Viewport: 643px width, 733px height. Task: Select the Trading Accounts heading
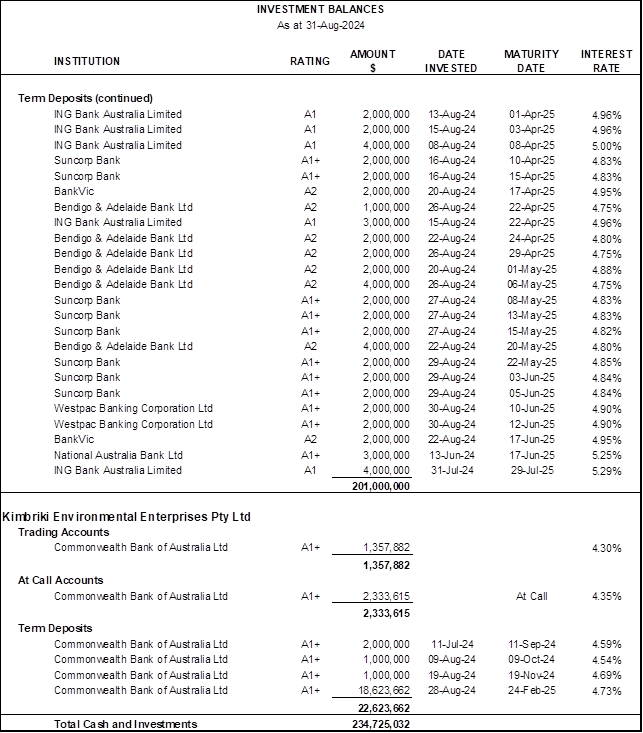64,532
